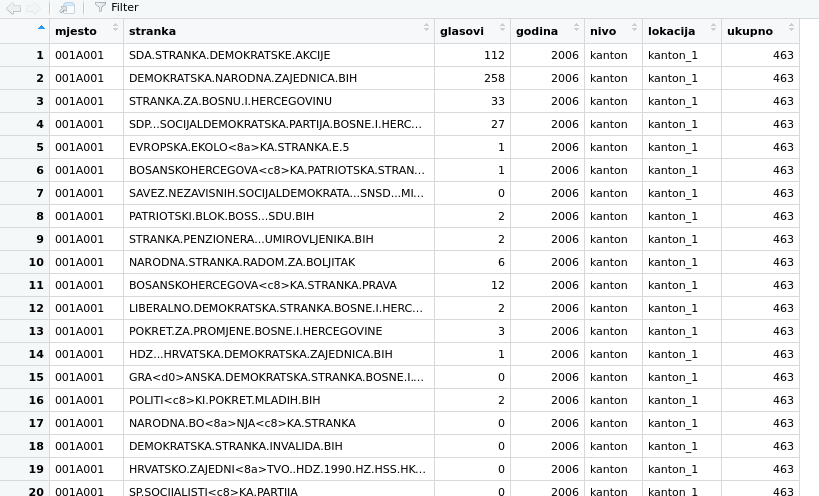Image resolution: width=819 pixels, height=496 pixels.
Task: Select ukupno value 463 in row 14
Action: click(x=760, y=354)
